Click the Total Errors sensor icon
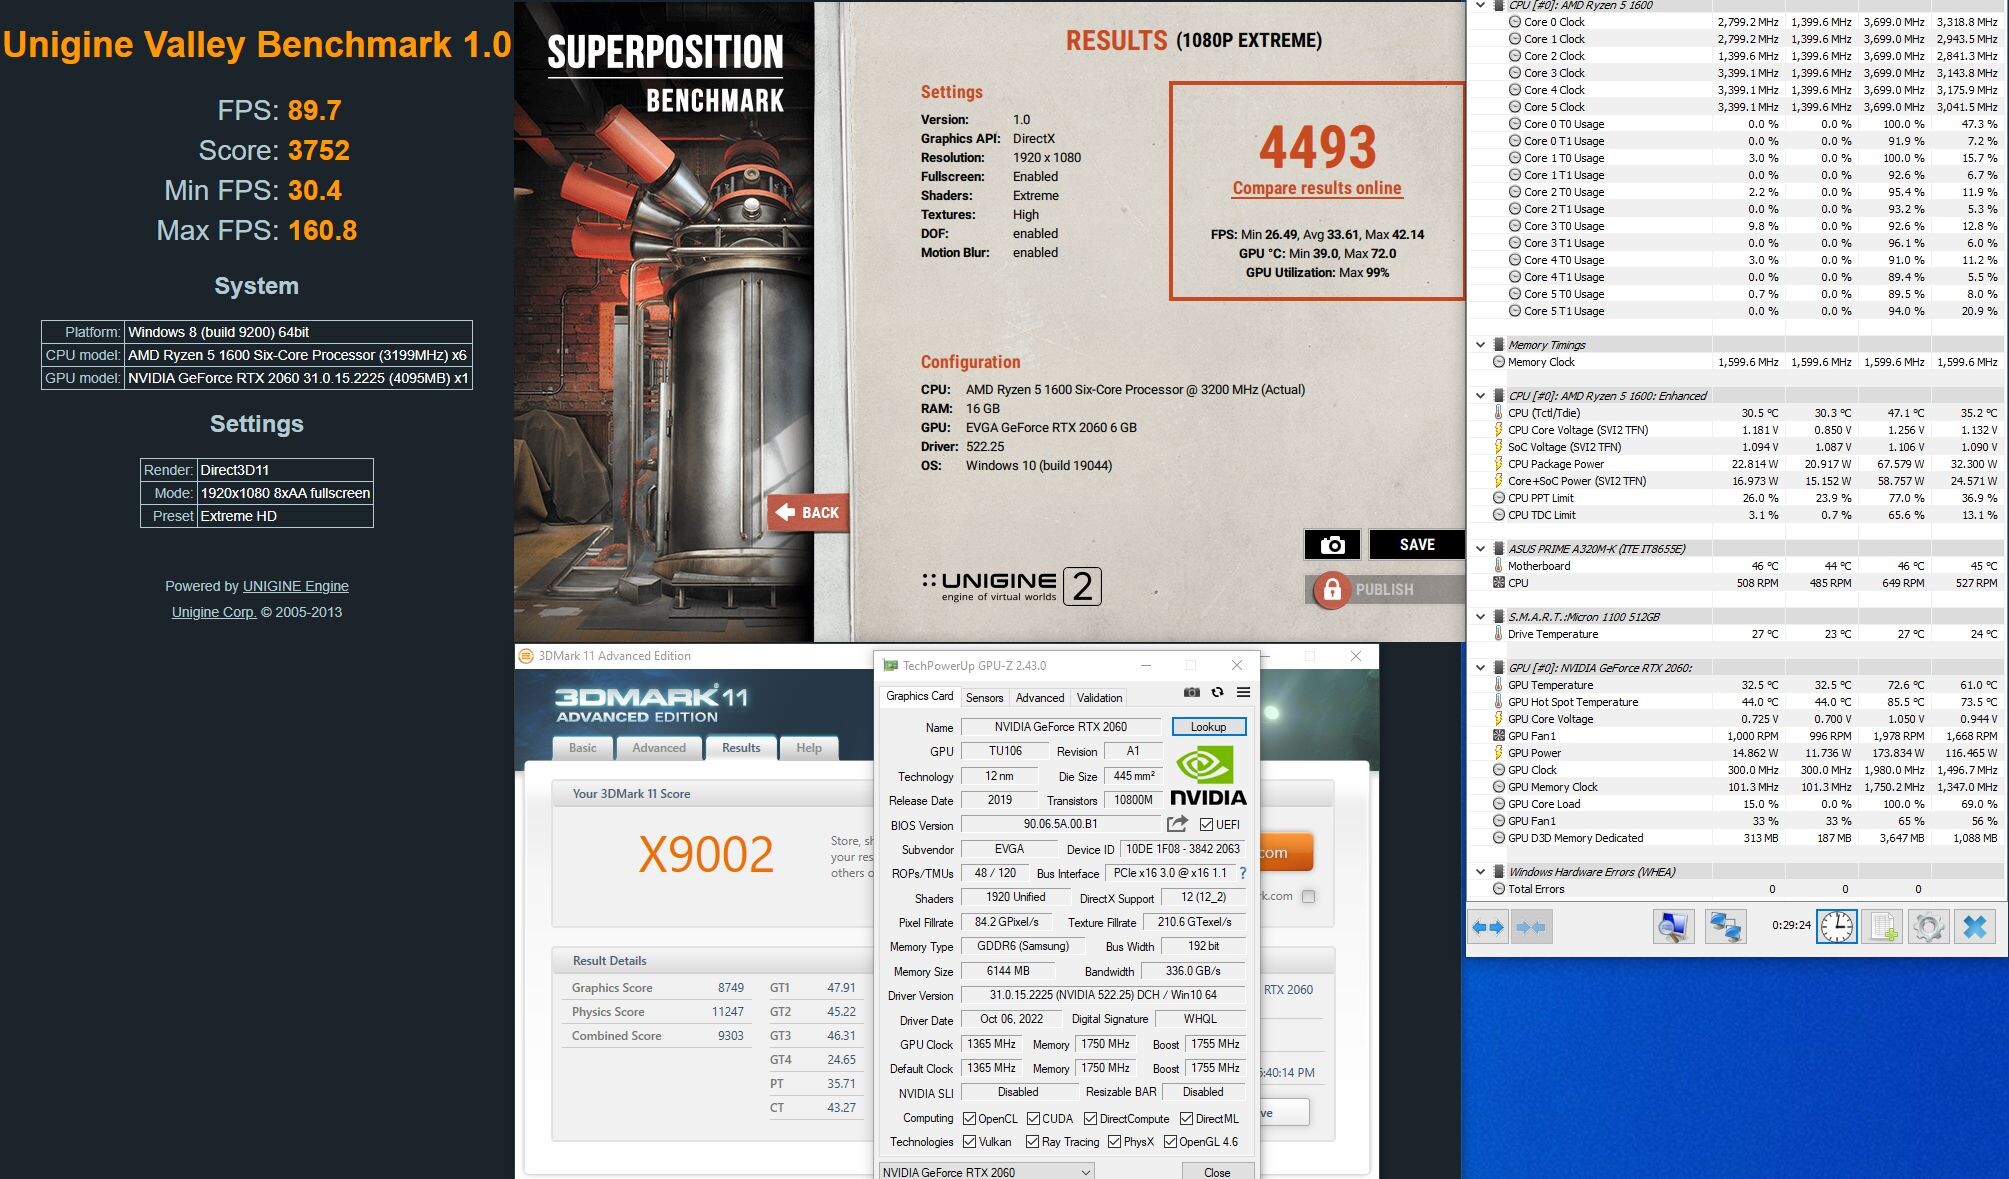The width and height of the screenshot is (2009, 1179). point(1498,889)
